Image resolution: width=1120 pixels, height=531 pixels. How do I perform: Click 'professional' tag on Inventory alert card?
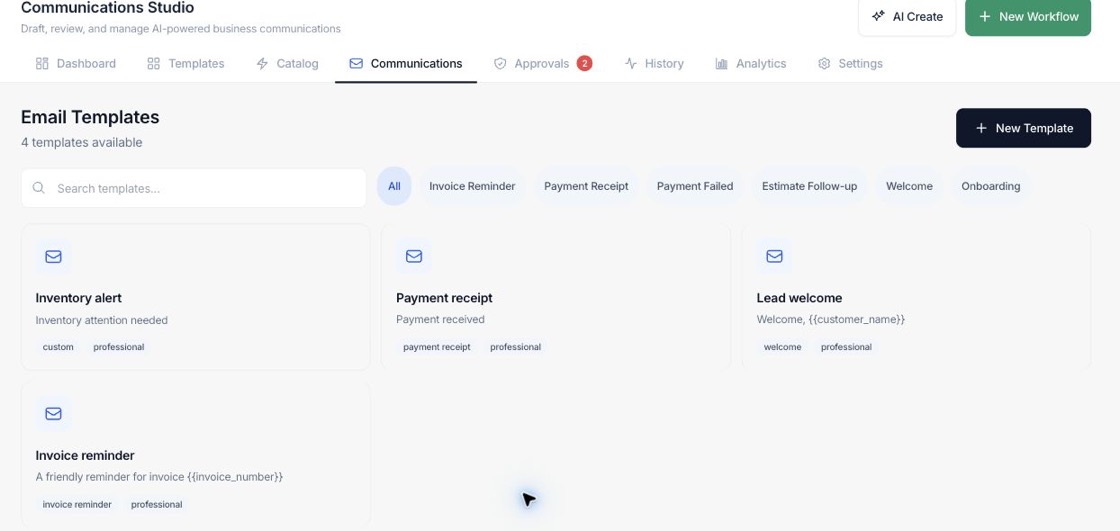point(119,347)
